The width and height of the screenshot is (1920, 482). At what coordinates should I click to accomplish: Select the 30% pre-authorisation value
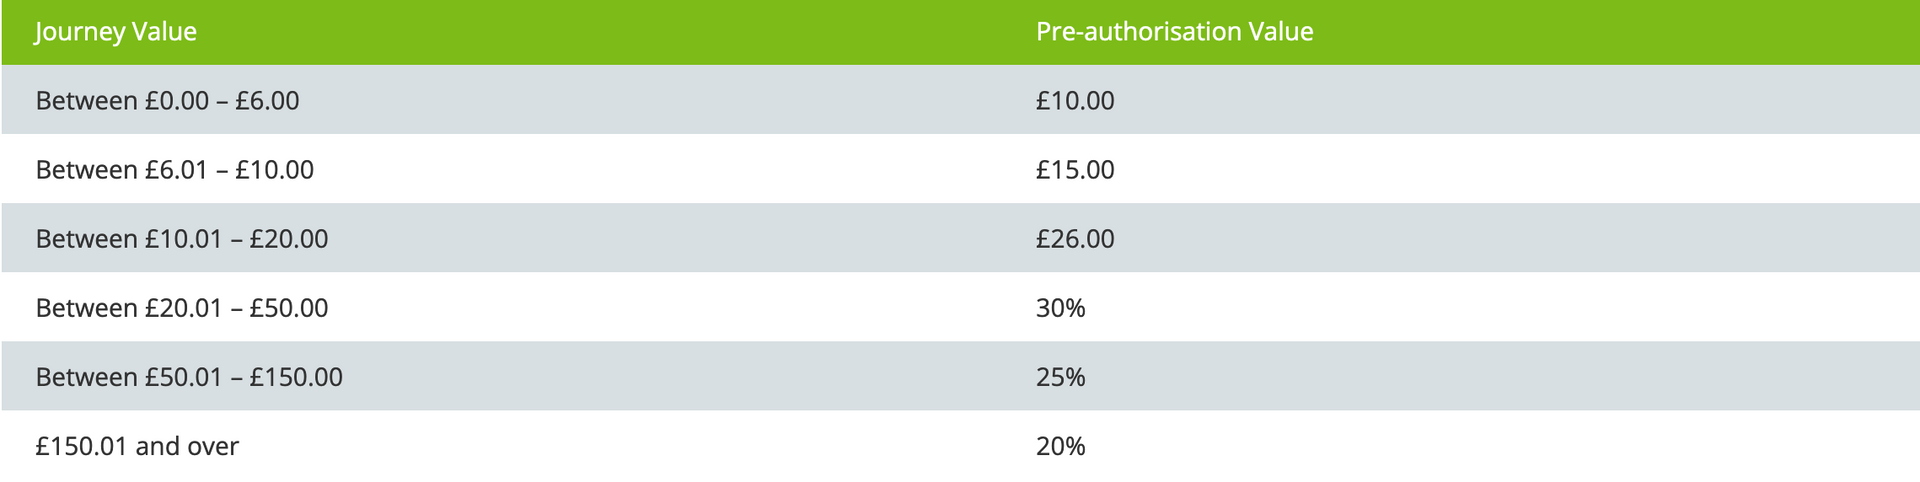tap(1060, 307)
